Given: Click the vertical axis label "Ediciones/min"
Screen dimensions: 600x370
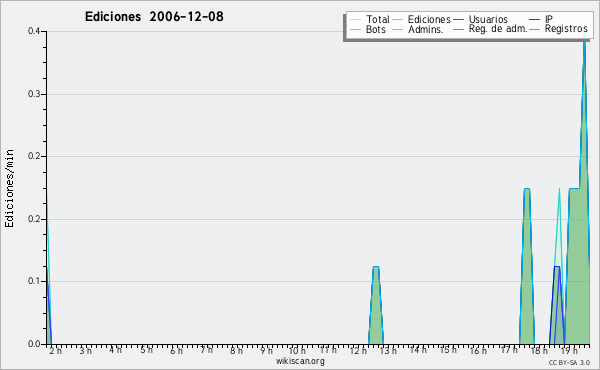Looking at the screenshot, I should point(9,188).
